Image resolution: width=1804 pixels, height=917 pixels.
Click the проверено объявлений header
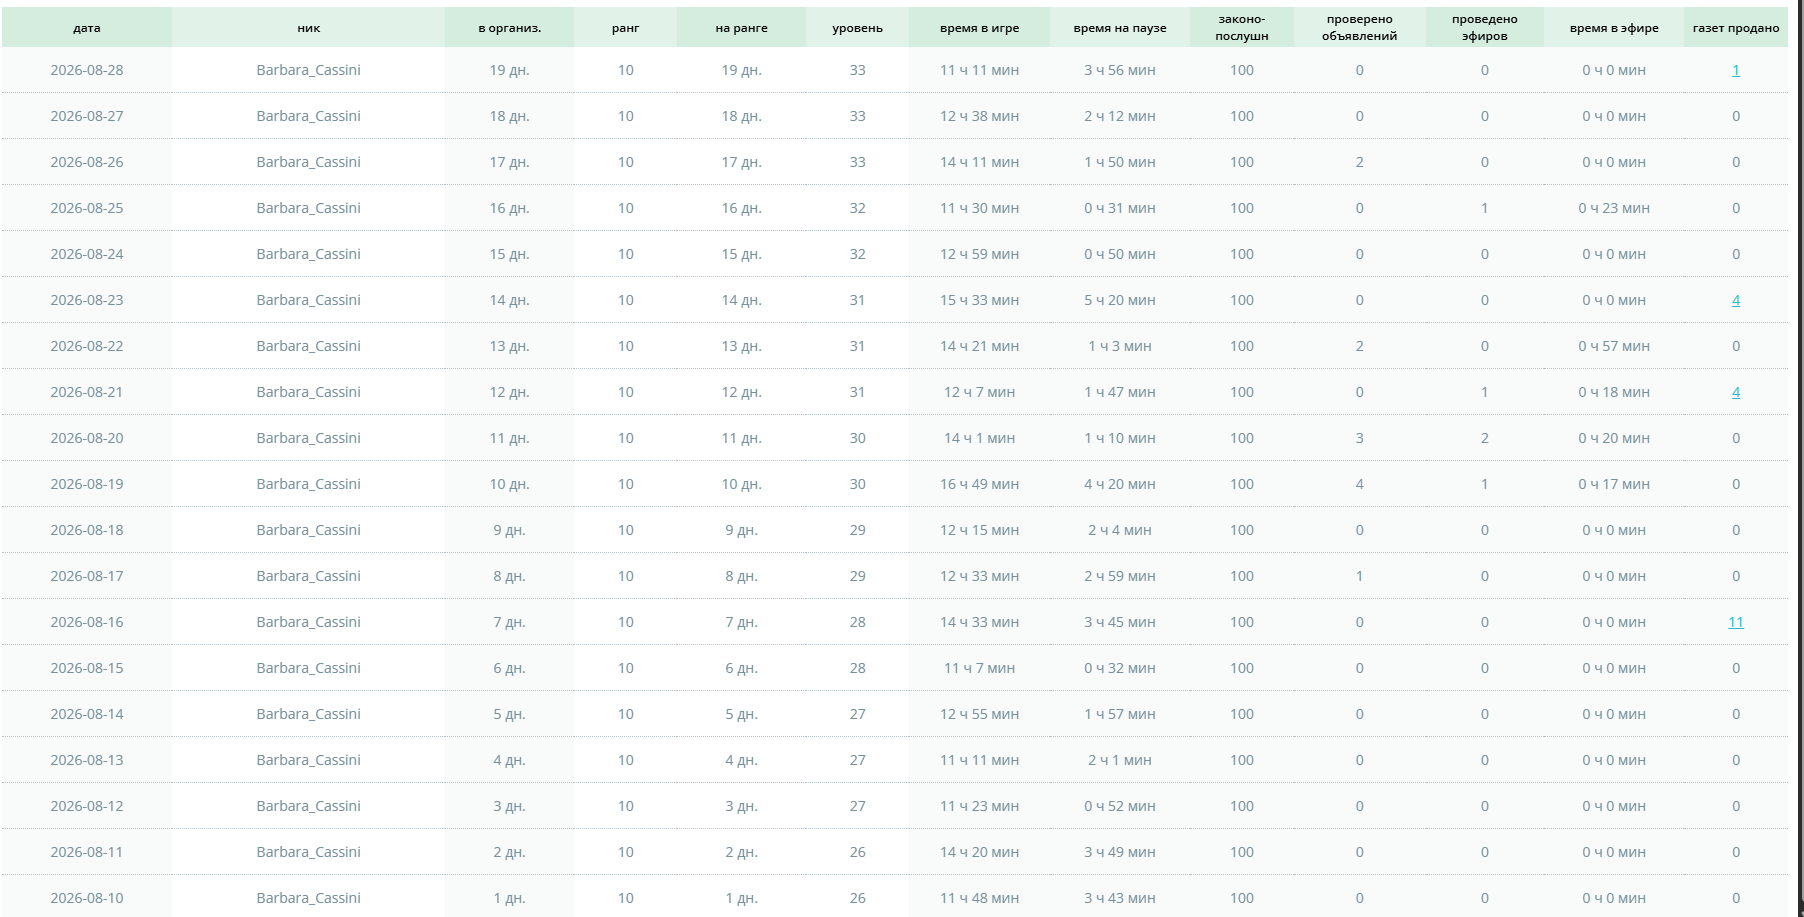pyautogui.click(x=1359, y=28)
